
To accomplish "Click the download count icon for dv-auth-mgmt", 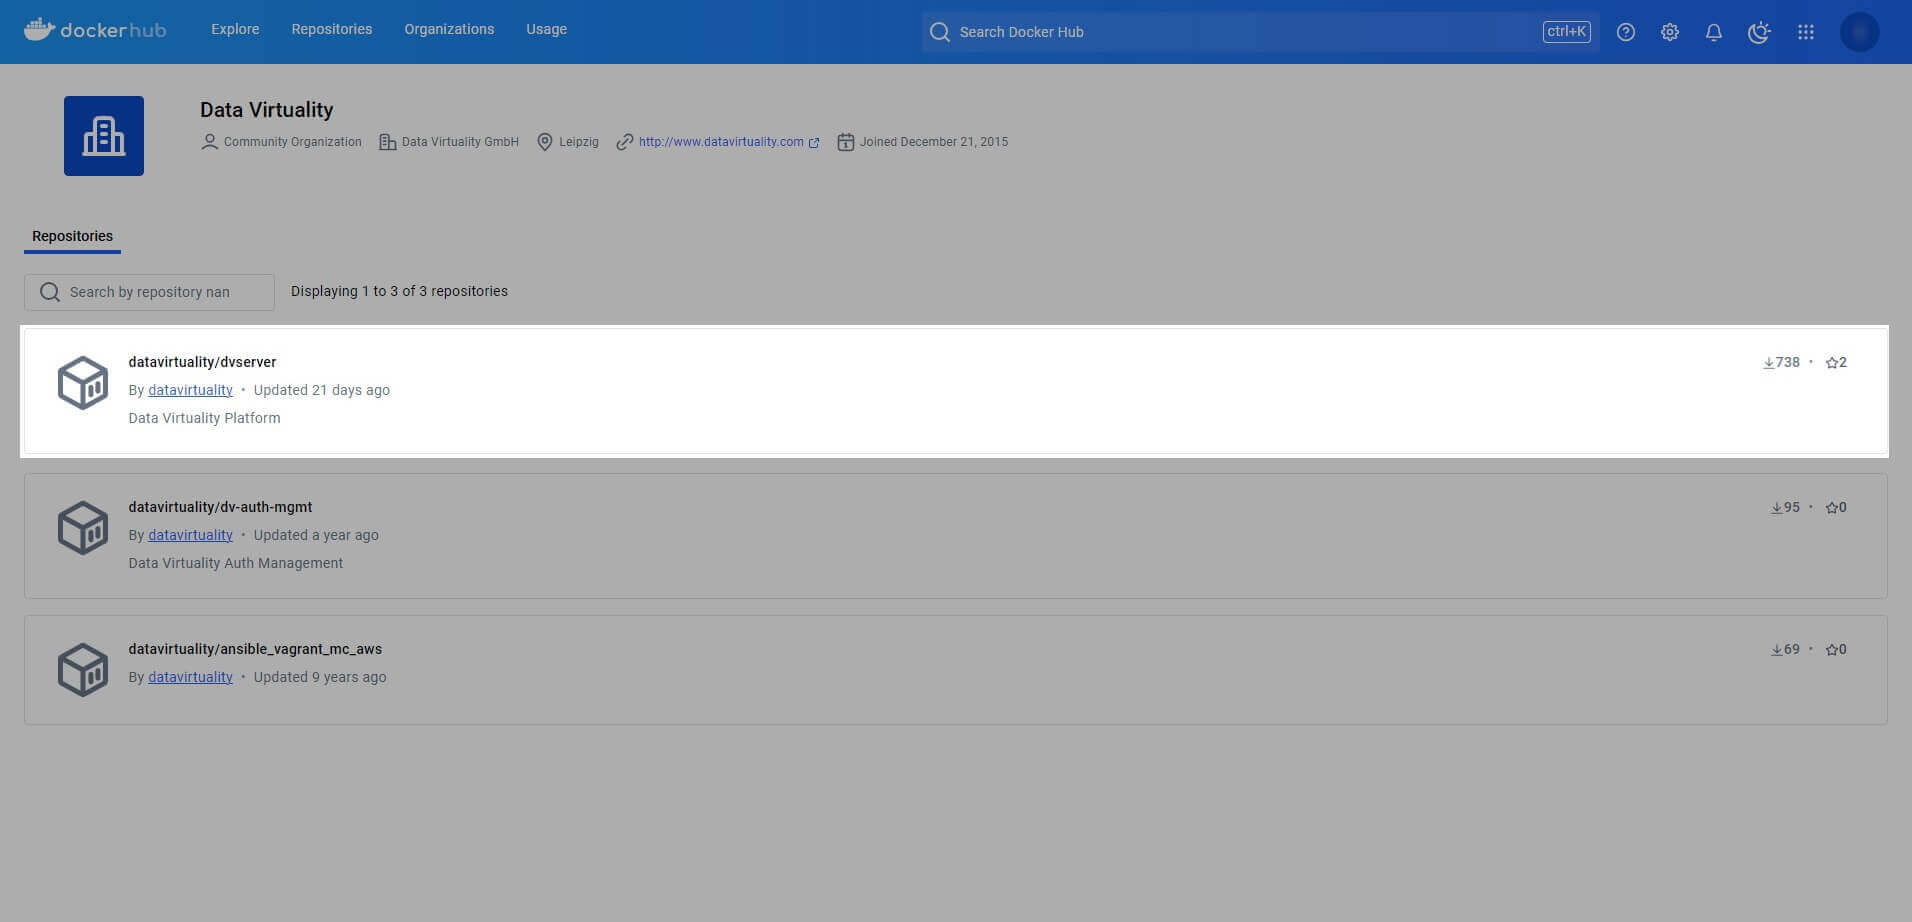I will click(x=1777, y=508).
